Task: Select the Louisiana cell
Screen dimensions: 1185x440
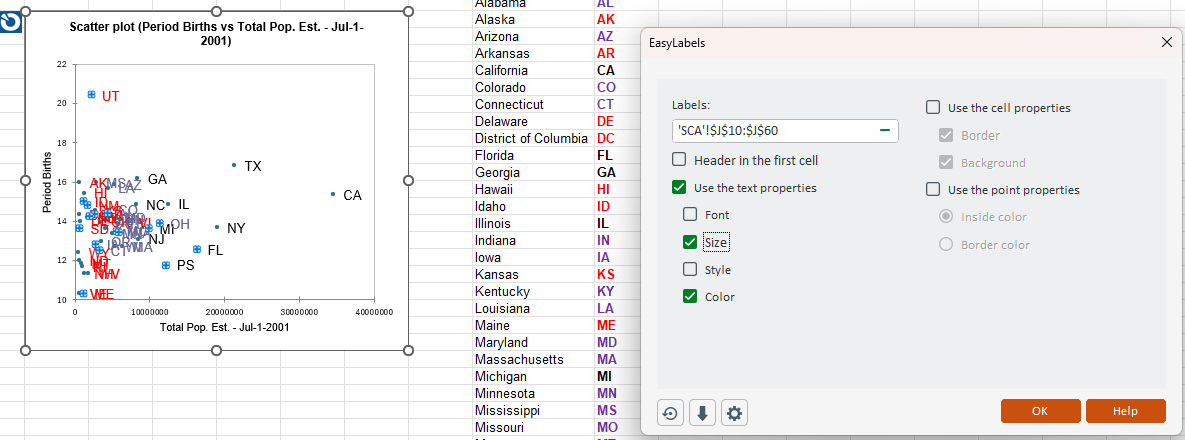Action: point(532,308)
